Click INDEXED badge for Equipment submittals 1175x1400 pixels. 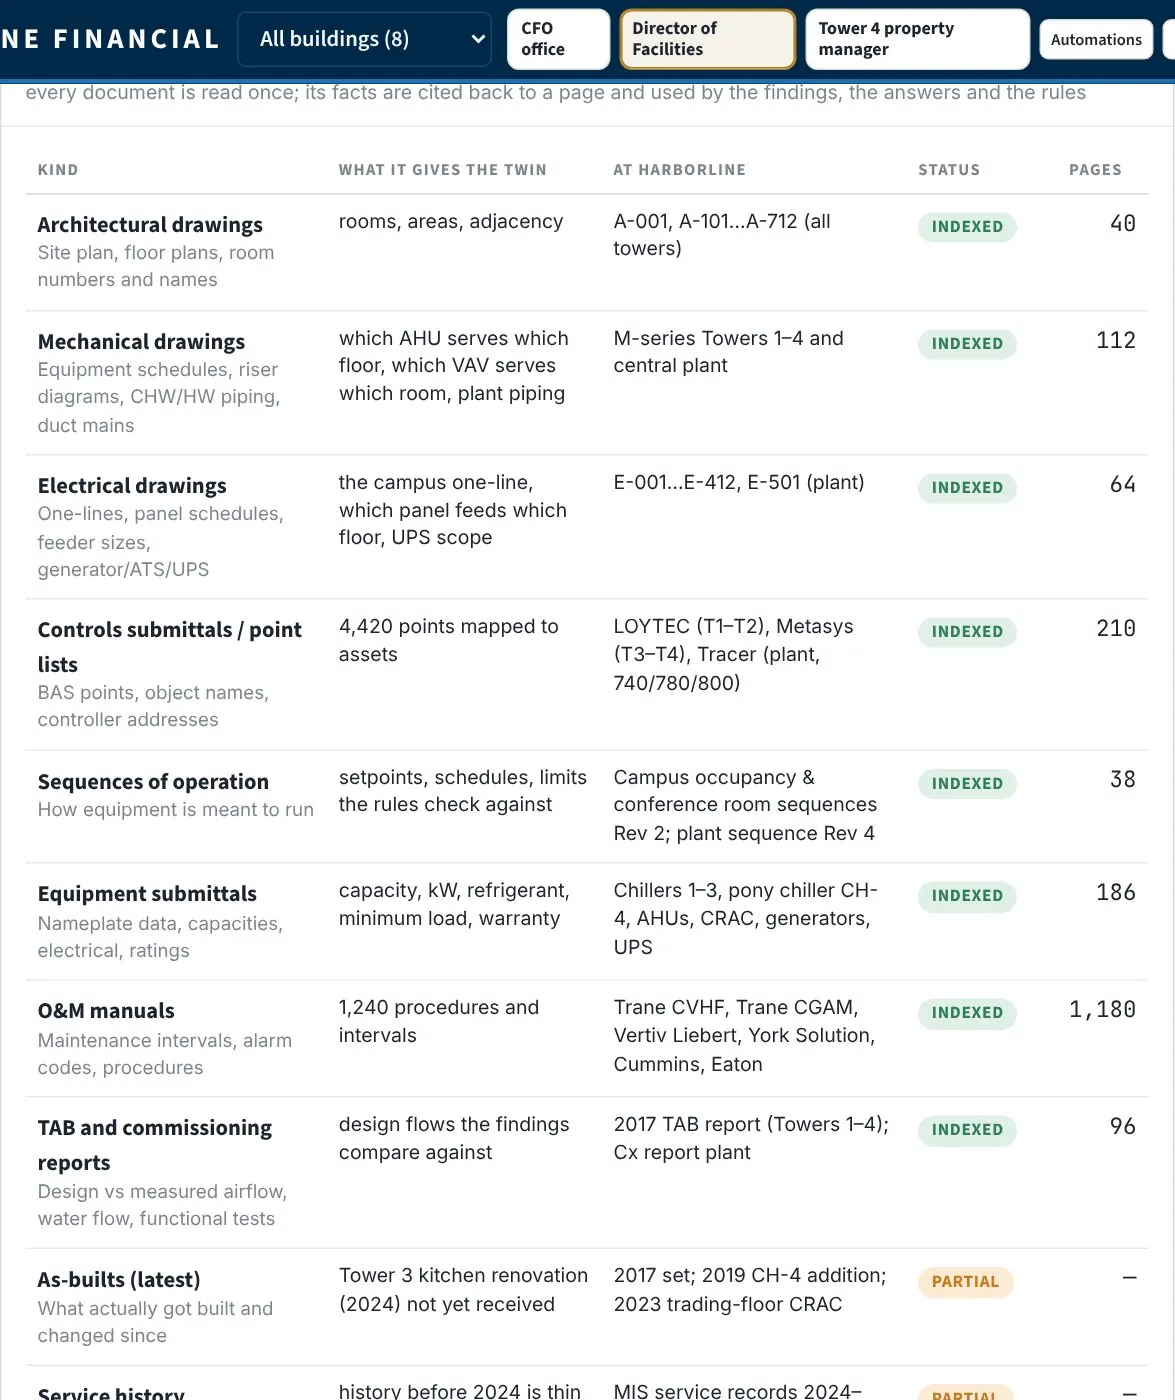(x=967, y=896)
